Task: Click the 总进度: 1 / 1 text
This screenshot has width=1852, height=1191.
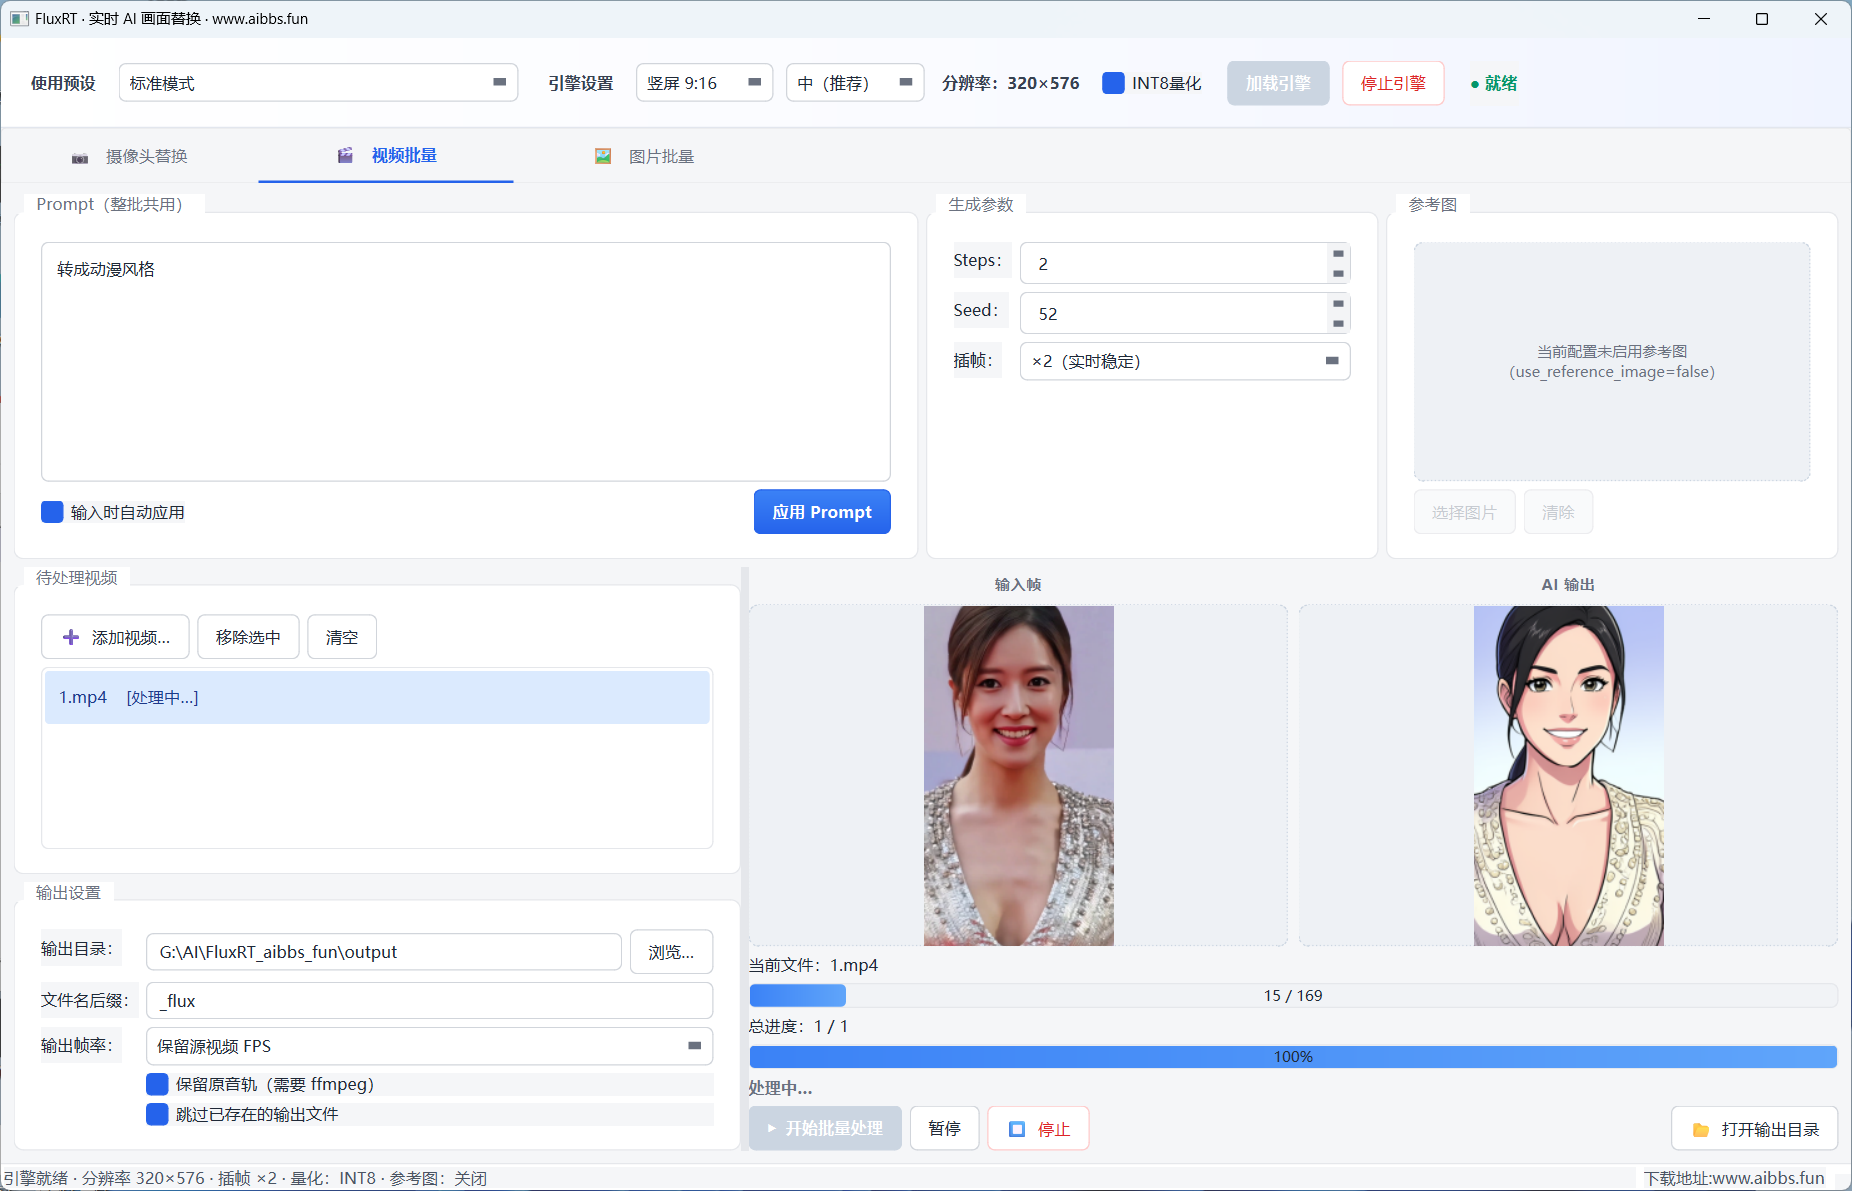Action: (x=798, y=1026)
